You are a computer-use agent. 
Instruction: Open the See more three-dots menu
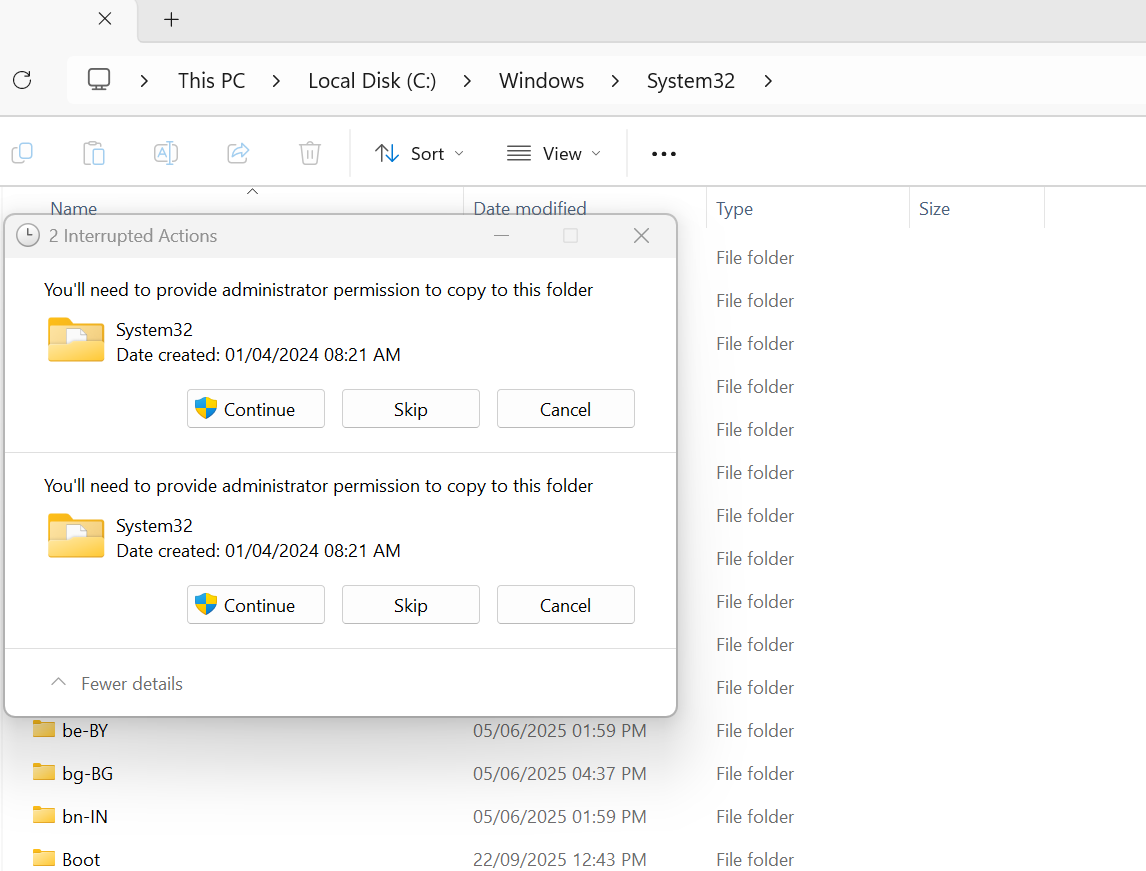pos(664,153)
